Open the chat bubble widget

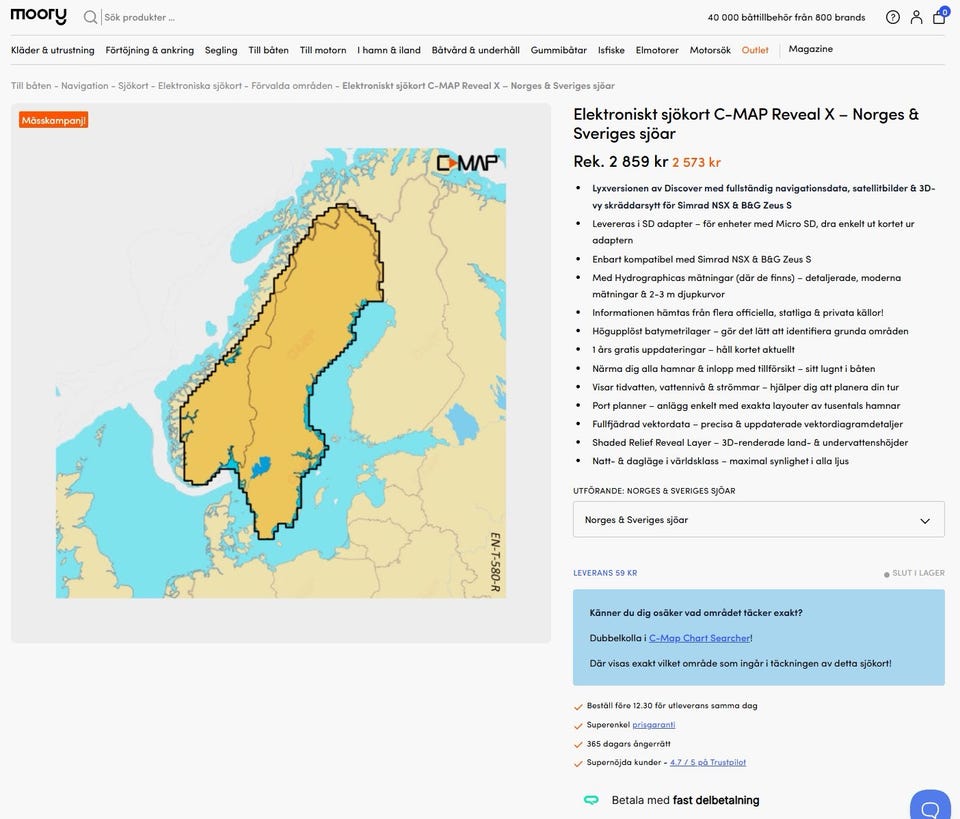click(x=930, y=807)
